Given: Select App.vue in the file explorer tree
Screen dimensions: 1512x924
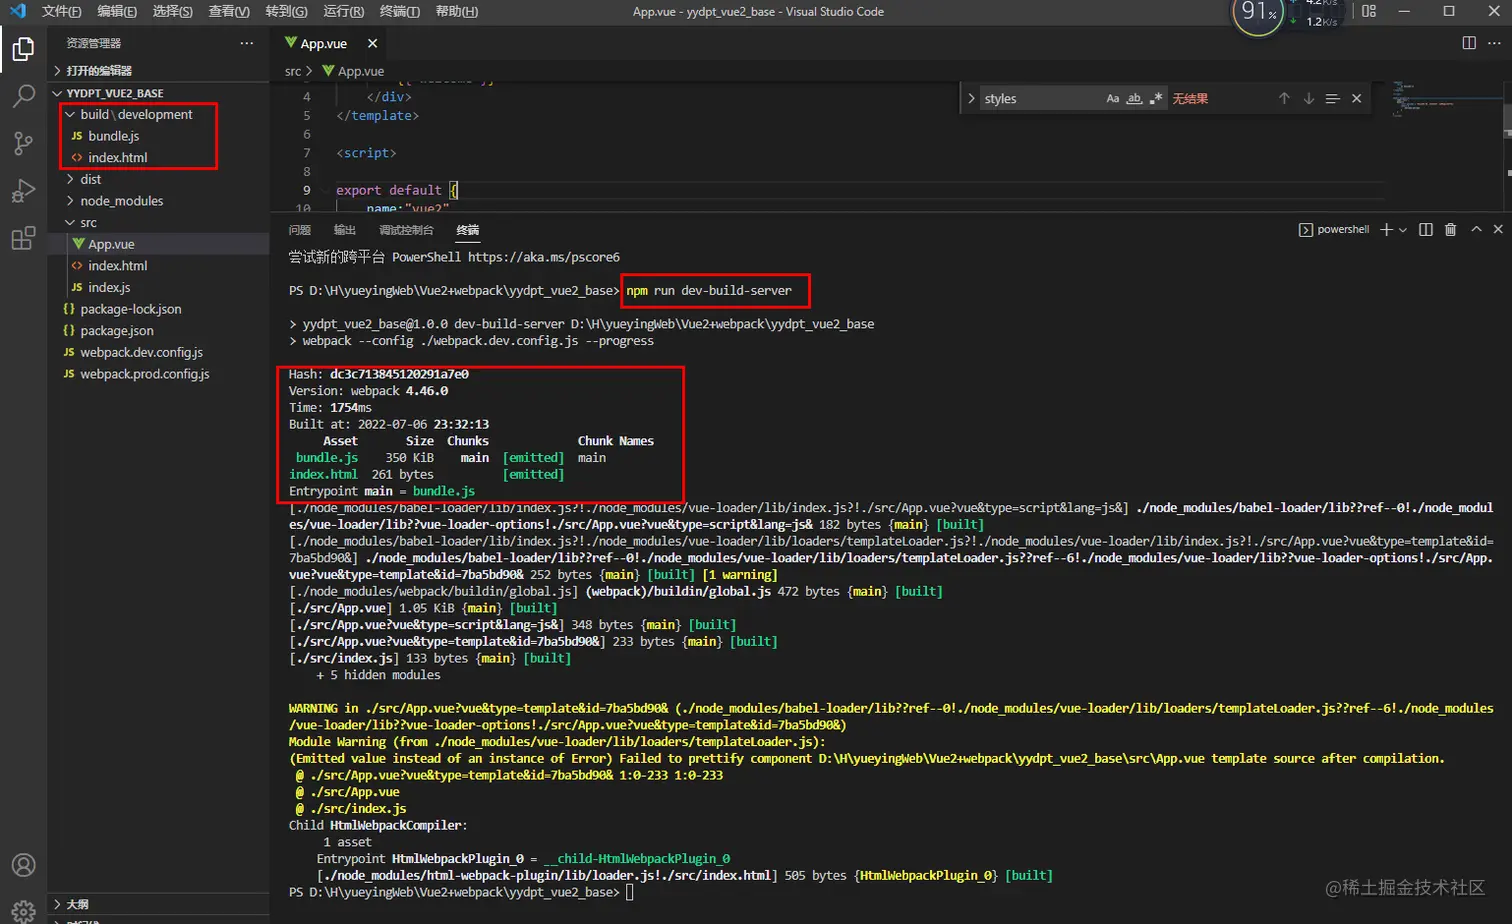Looking at the screenshot, I should coord(160,244).
